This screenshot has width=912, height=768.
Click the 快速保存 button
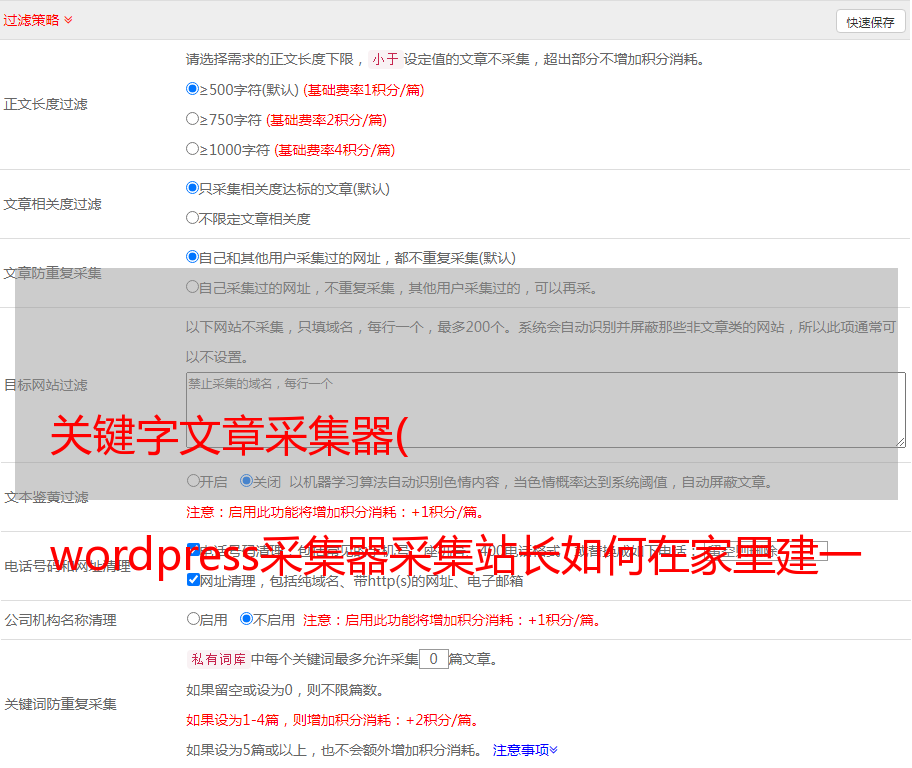click(870, 22)
